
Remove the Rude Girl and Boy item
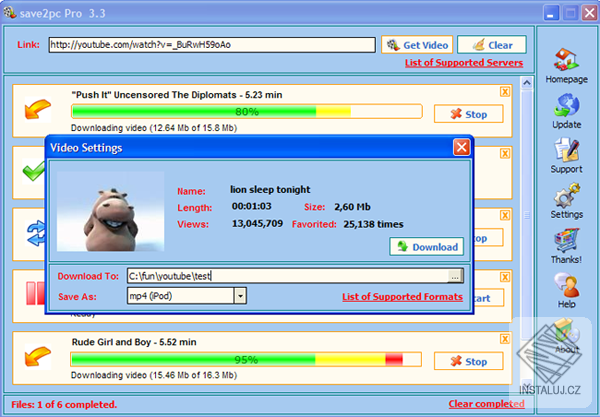[505, 339]
